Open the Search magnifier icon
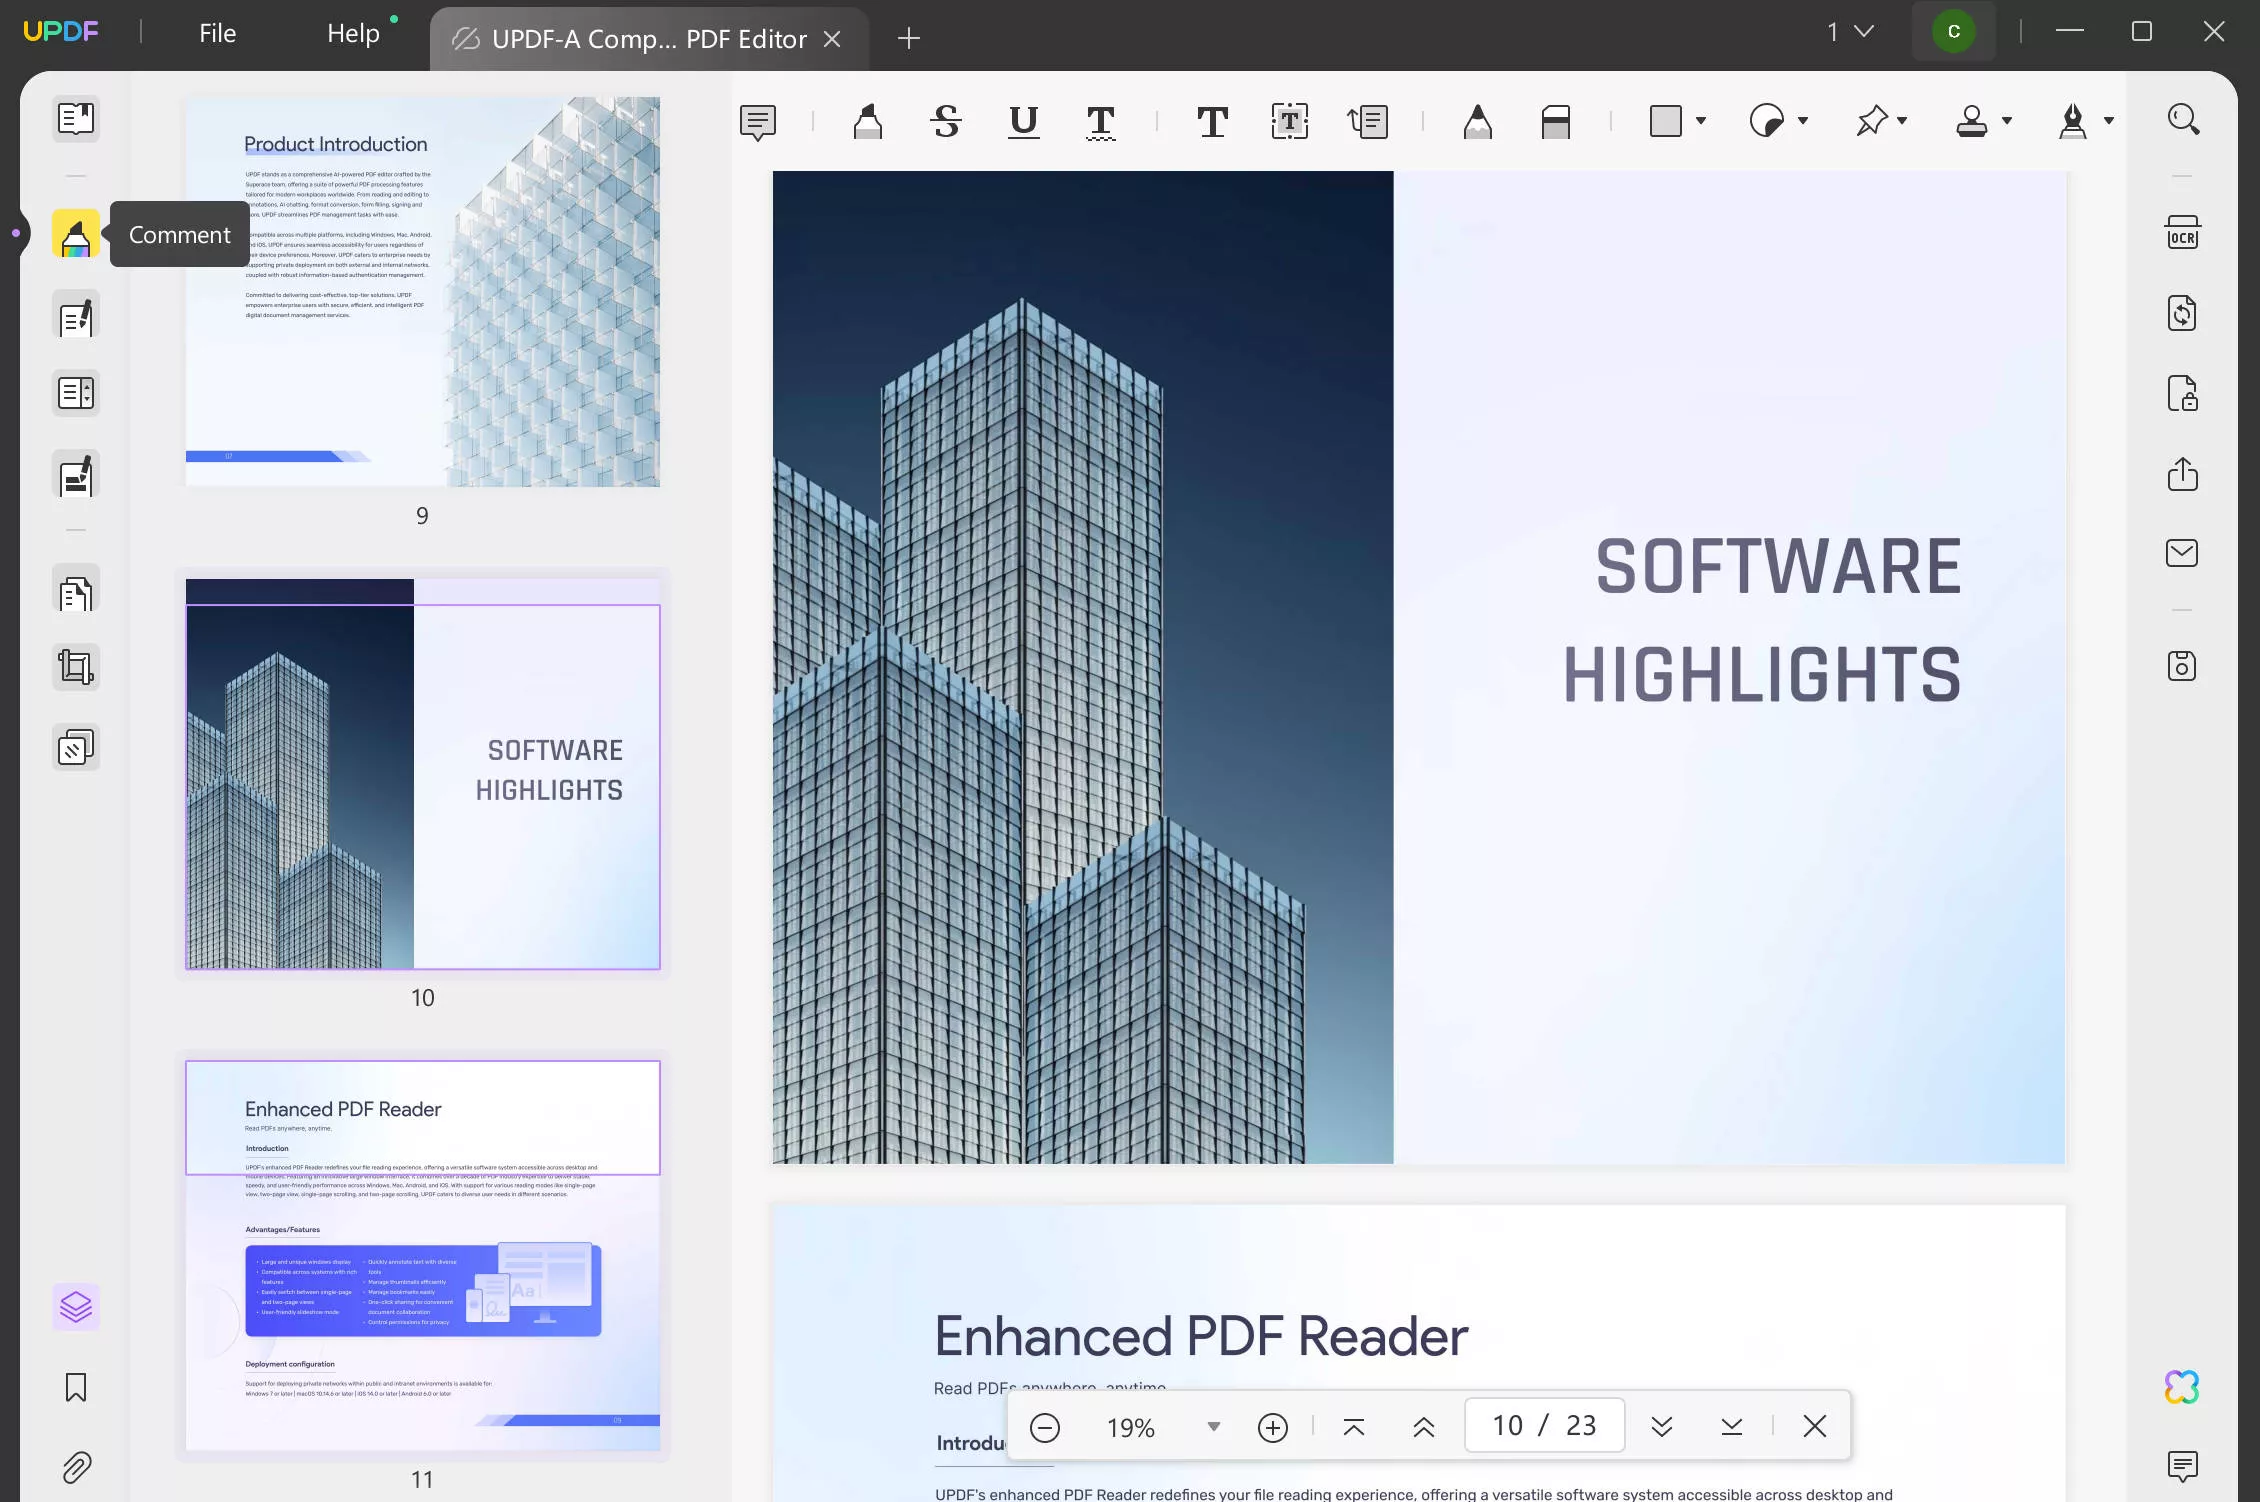 coord(2183,120)
